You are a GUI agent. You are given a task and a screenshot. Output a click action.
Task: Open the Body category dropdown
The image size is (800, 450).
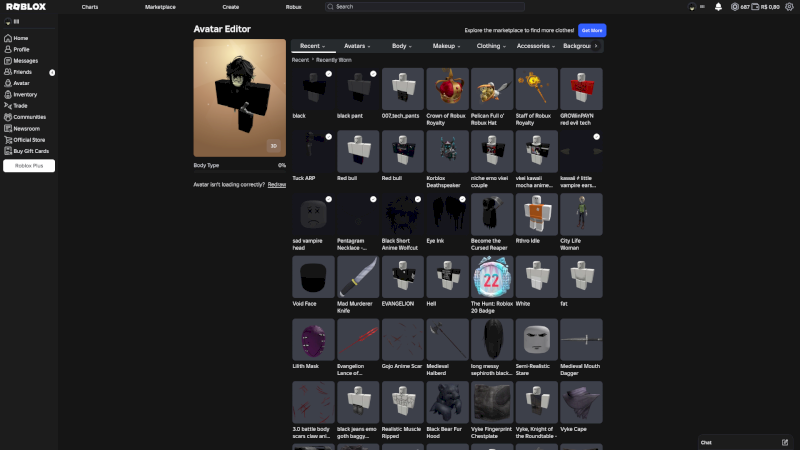(402, 46)
